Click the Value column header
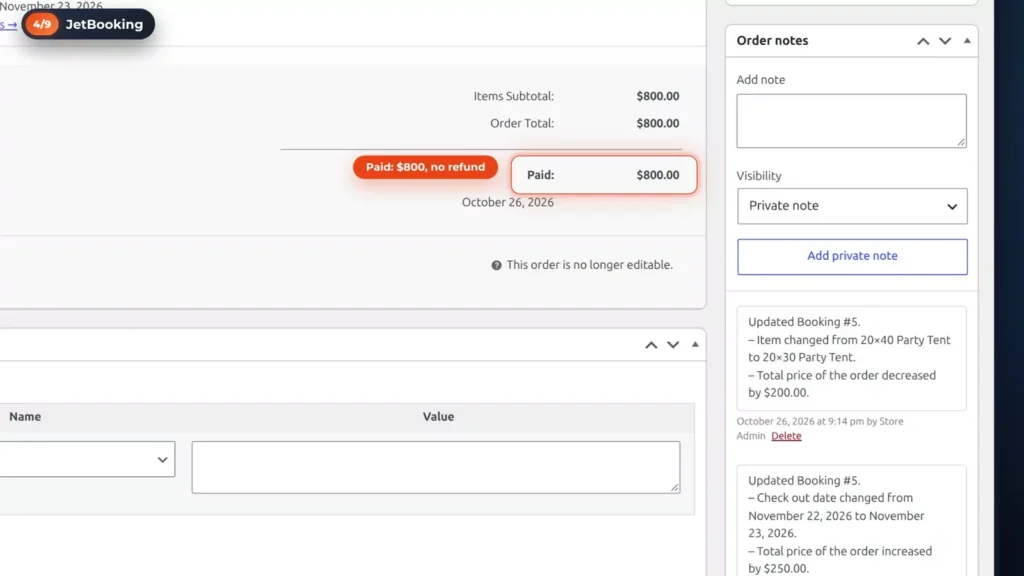Image resolution: width=1024 pixels, height=576 pixels. tap(438, 417)
